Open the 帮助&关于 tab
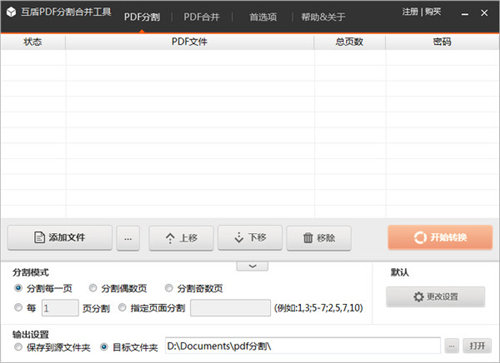This screenshot has width=500, height=363. 323,17
